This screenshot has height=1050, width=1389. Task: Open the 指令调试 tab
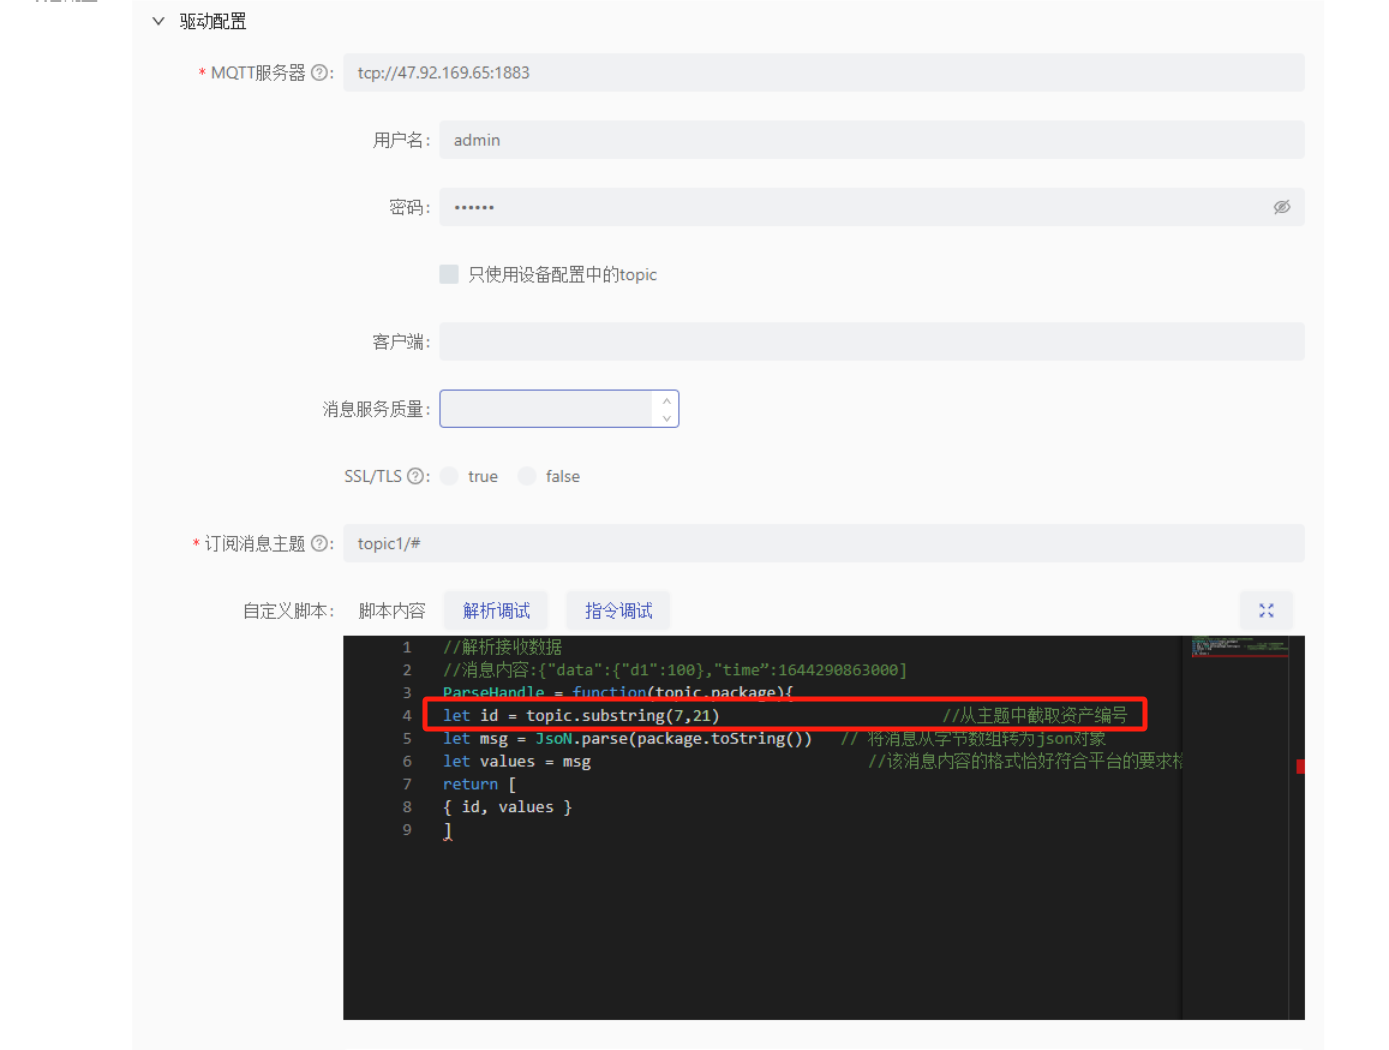(619, 611)
